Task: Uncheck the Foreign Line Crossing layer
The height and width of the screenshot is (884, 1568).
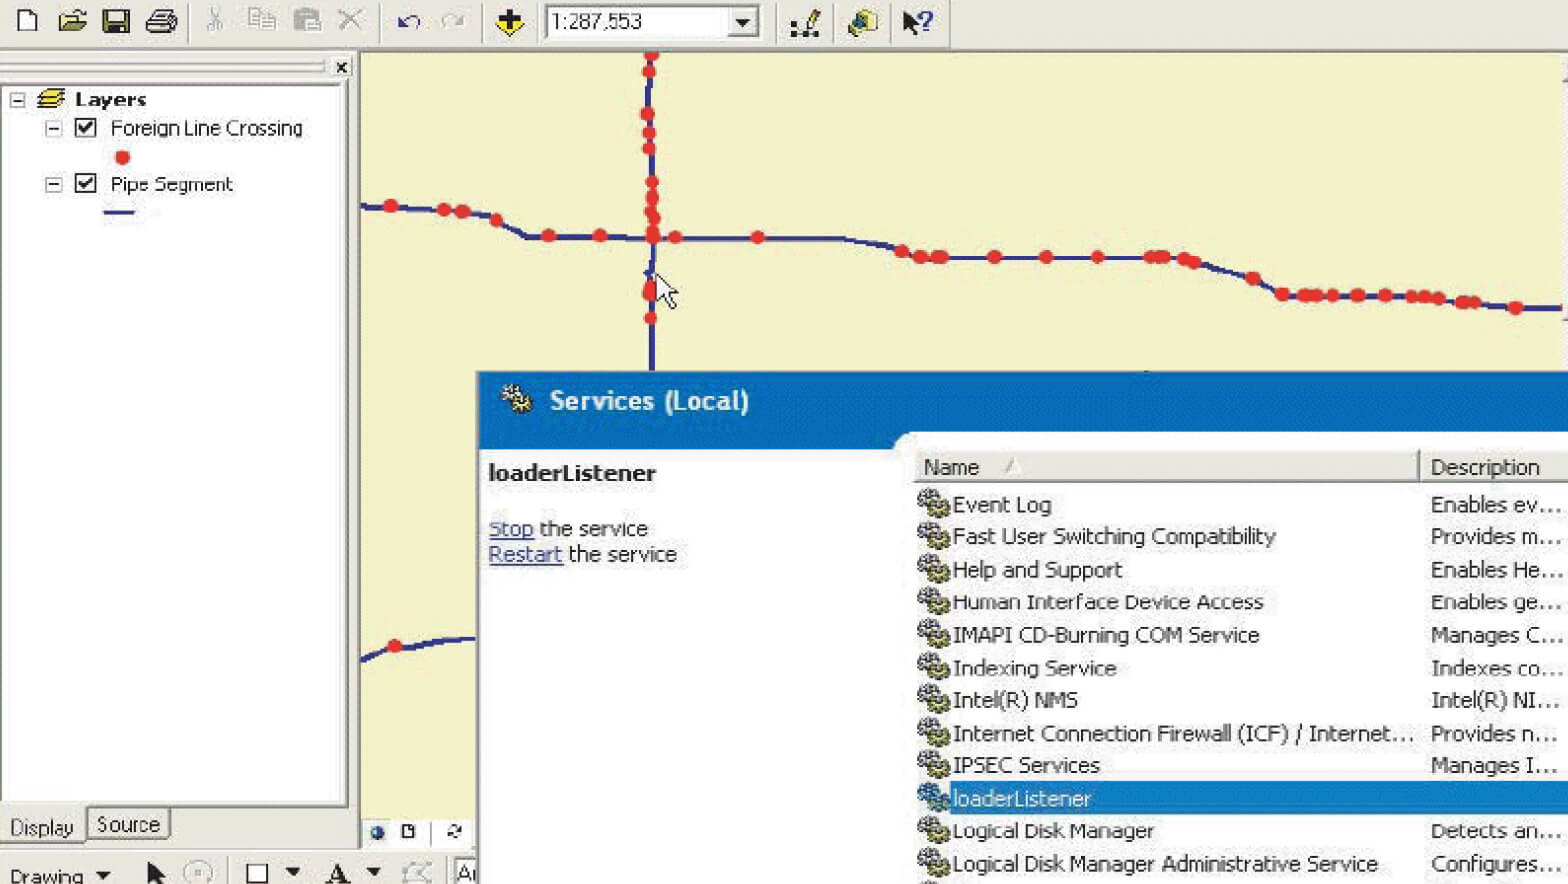Action: [86, 128]
